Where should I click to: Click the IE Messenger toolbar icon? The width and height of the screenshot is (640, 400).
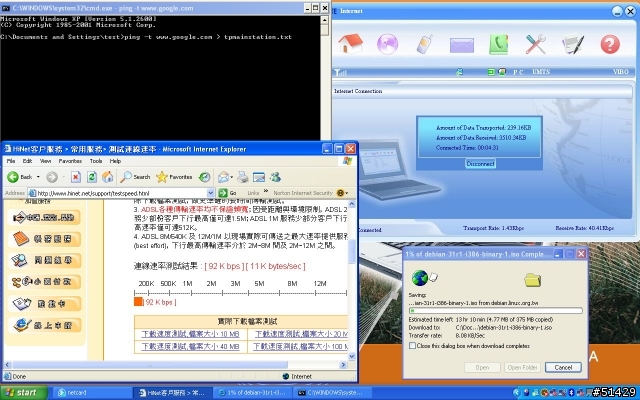[276, 177]
